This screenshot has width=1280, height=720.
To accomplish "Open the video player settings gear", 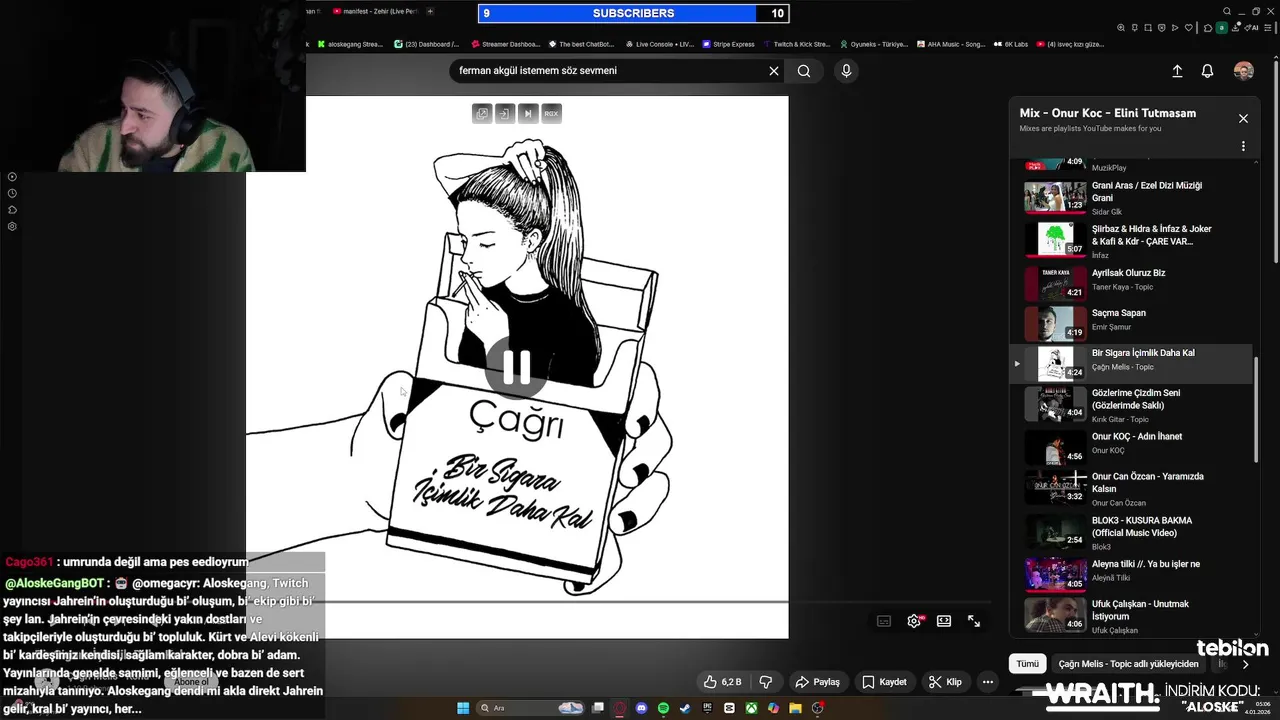I will (x=914, y=621).
